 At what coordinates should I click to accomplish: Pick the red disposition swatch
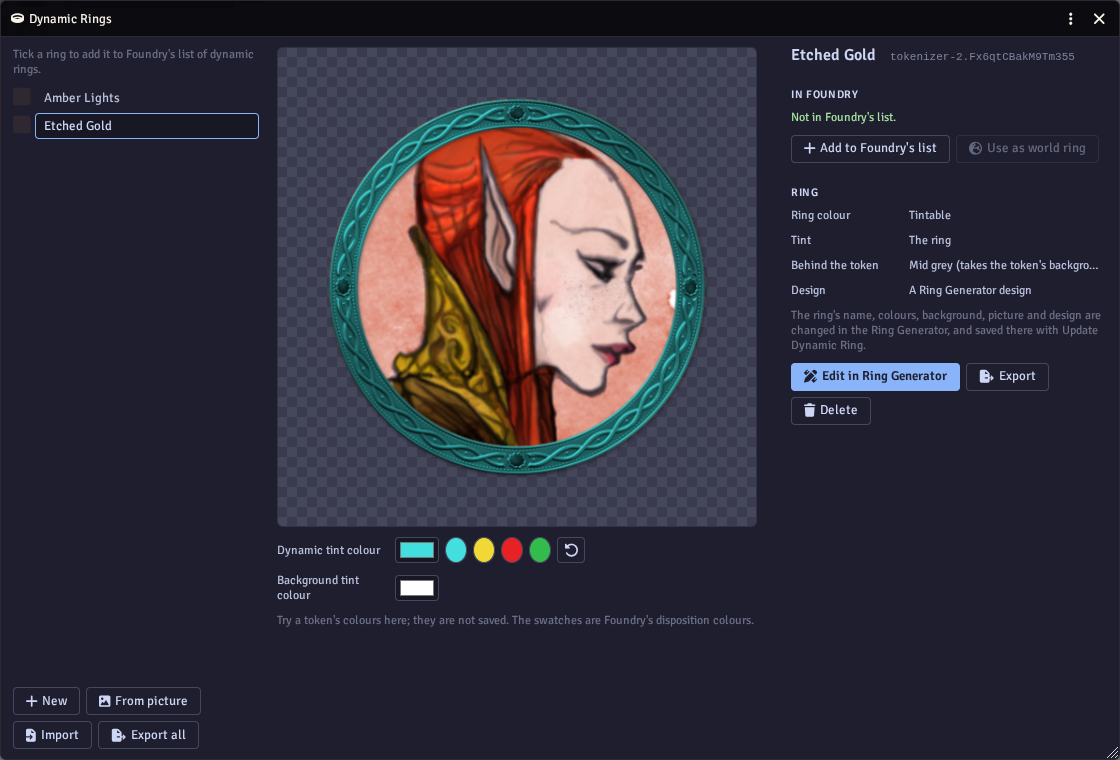(x=511, y=550)
